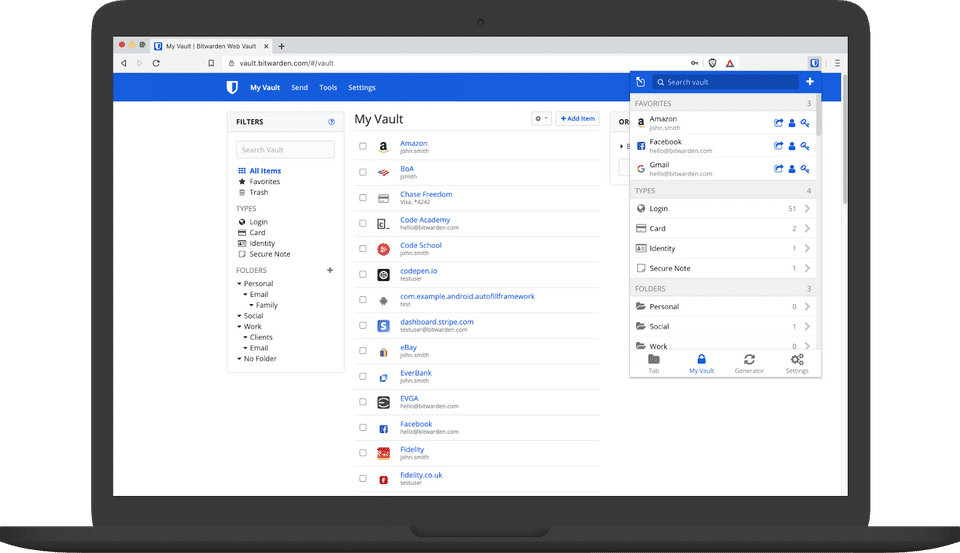The height and width of the screenshot is (553, 960).
Task: Open a new browser tab with the plus
Action: point(282,46)
